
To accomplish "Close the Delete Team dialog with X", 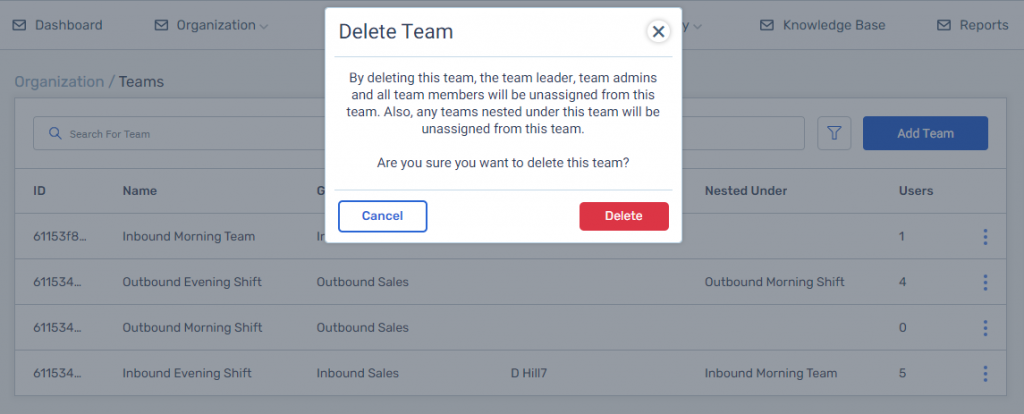I will (658, 31).
